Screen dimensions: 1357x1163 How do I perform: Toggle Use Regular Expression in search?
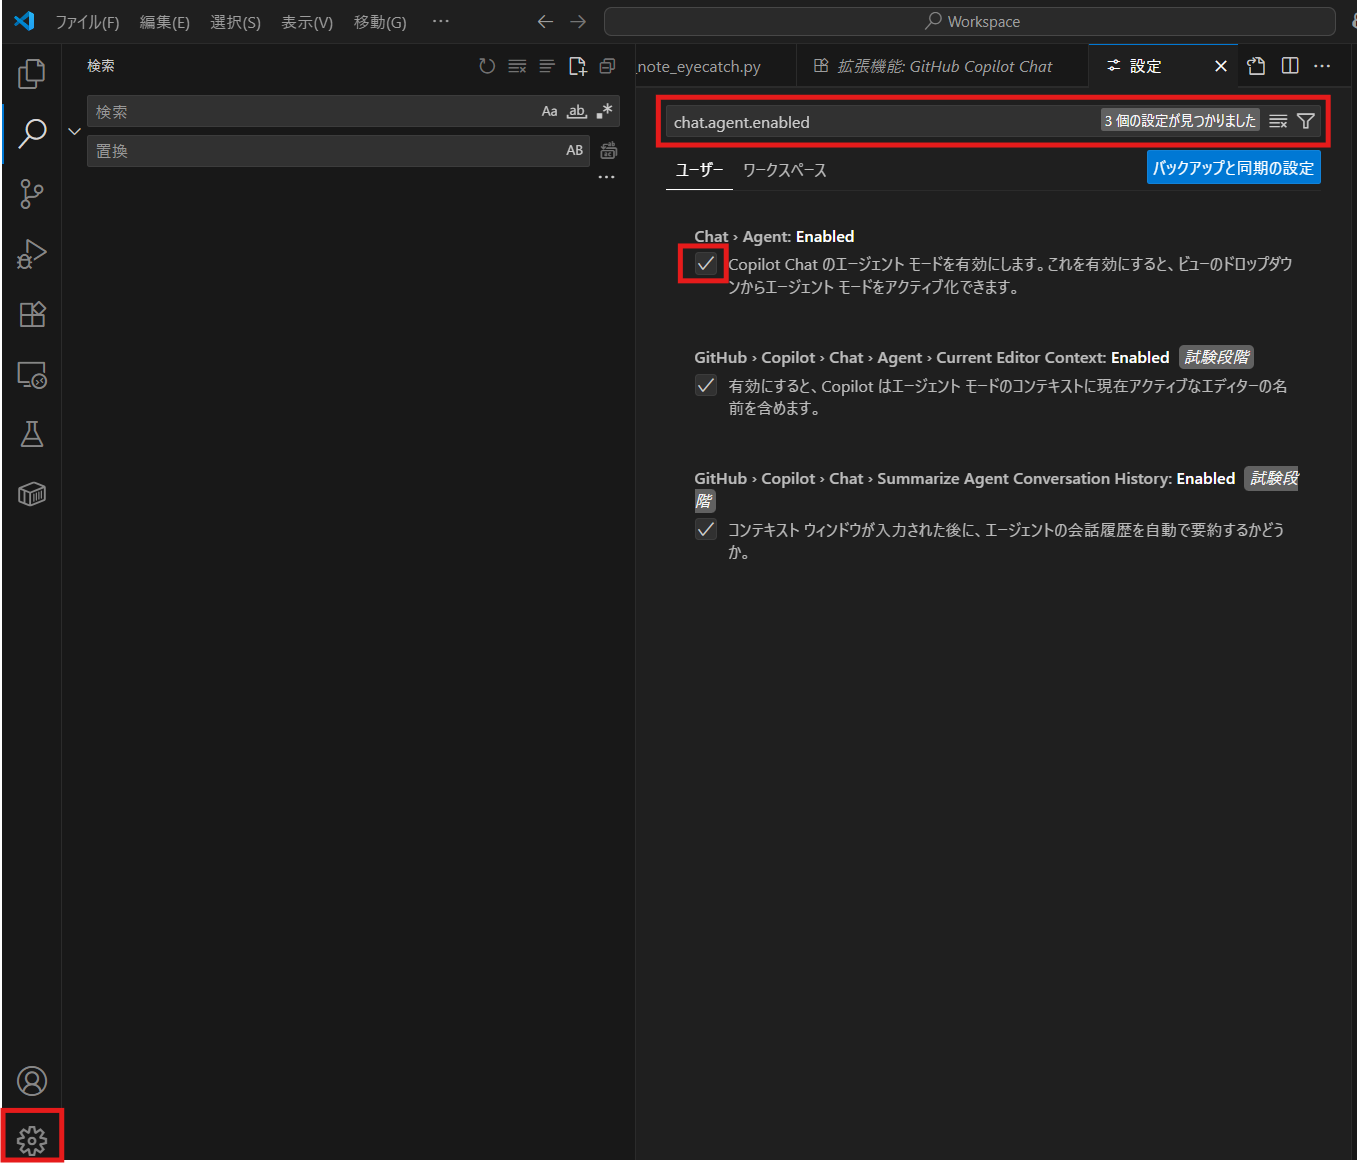click(604, 111)
